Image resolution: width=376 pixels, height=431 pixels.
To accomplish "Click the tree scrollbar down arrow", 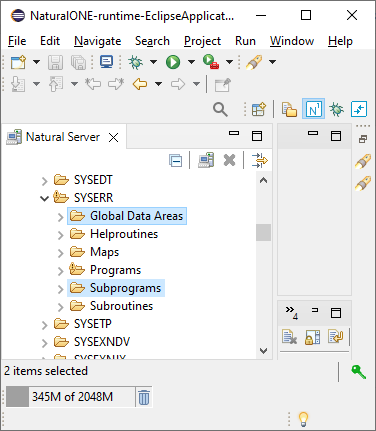I will [263, 351].
